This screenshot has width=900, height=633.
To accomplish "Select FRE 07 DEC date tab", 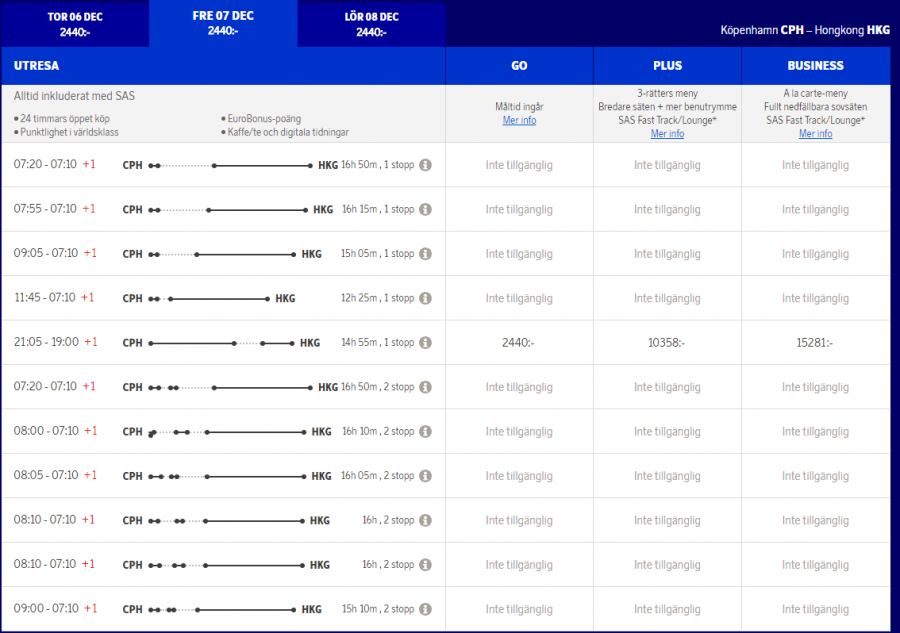I will 223,23.
